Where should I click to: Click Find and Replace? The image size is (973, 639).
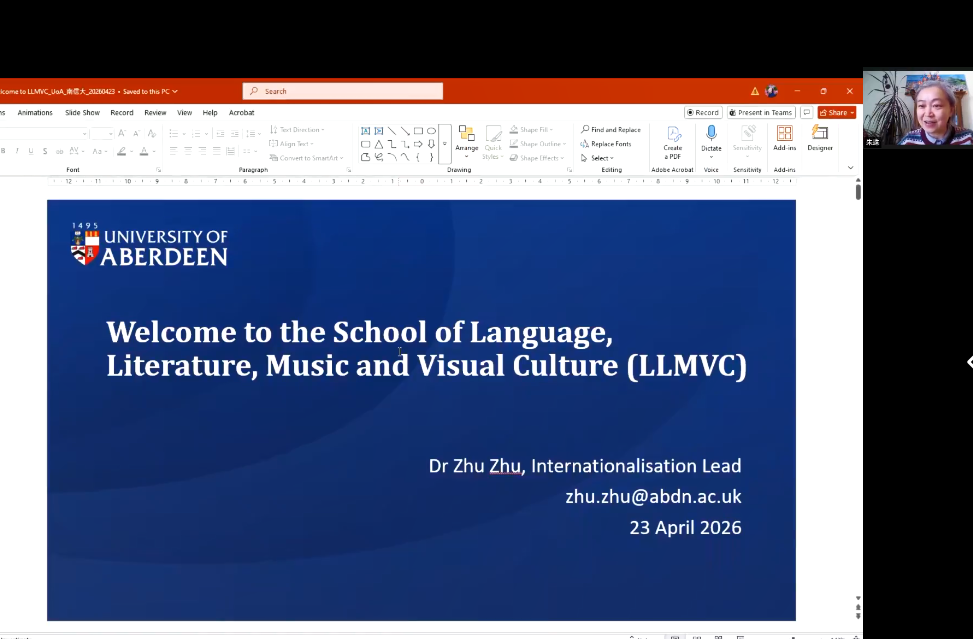coord(611,130)
